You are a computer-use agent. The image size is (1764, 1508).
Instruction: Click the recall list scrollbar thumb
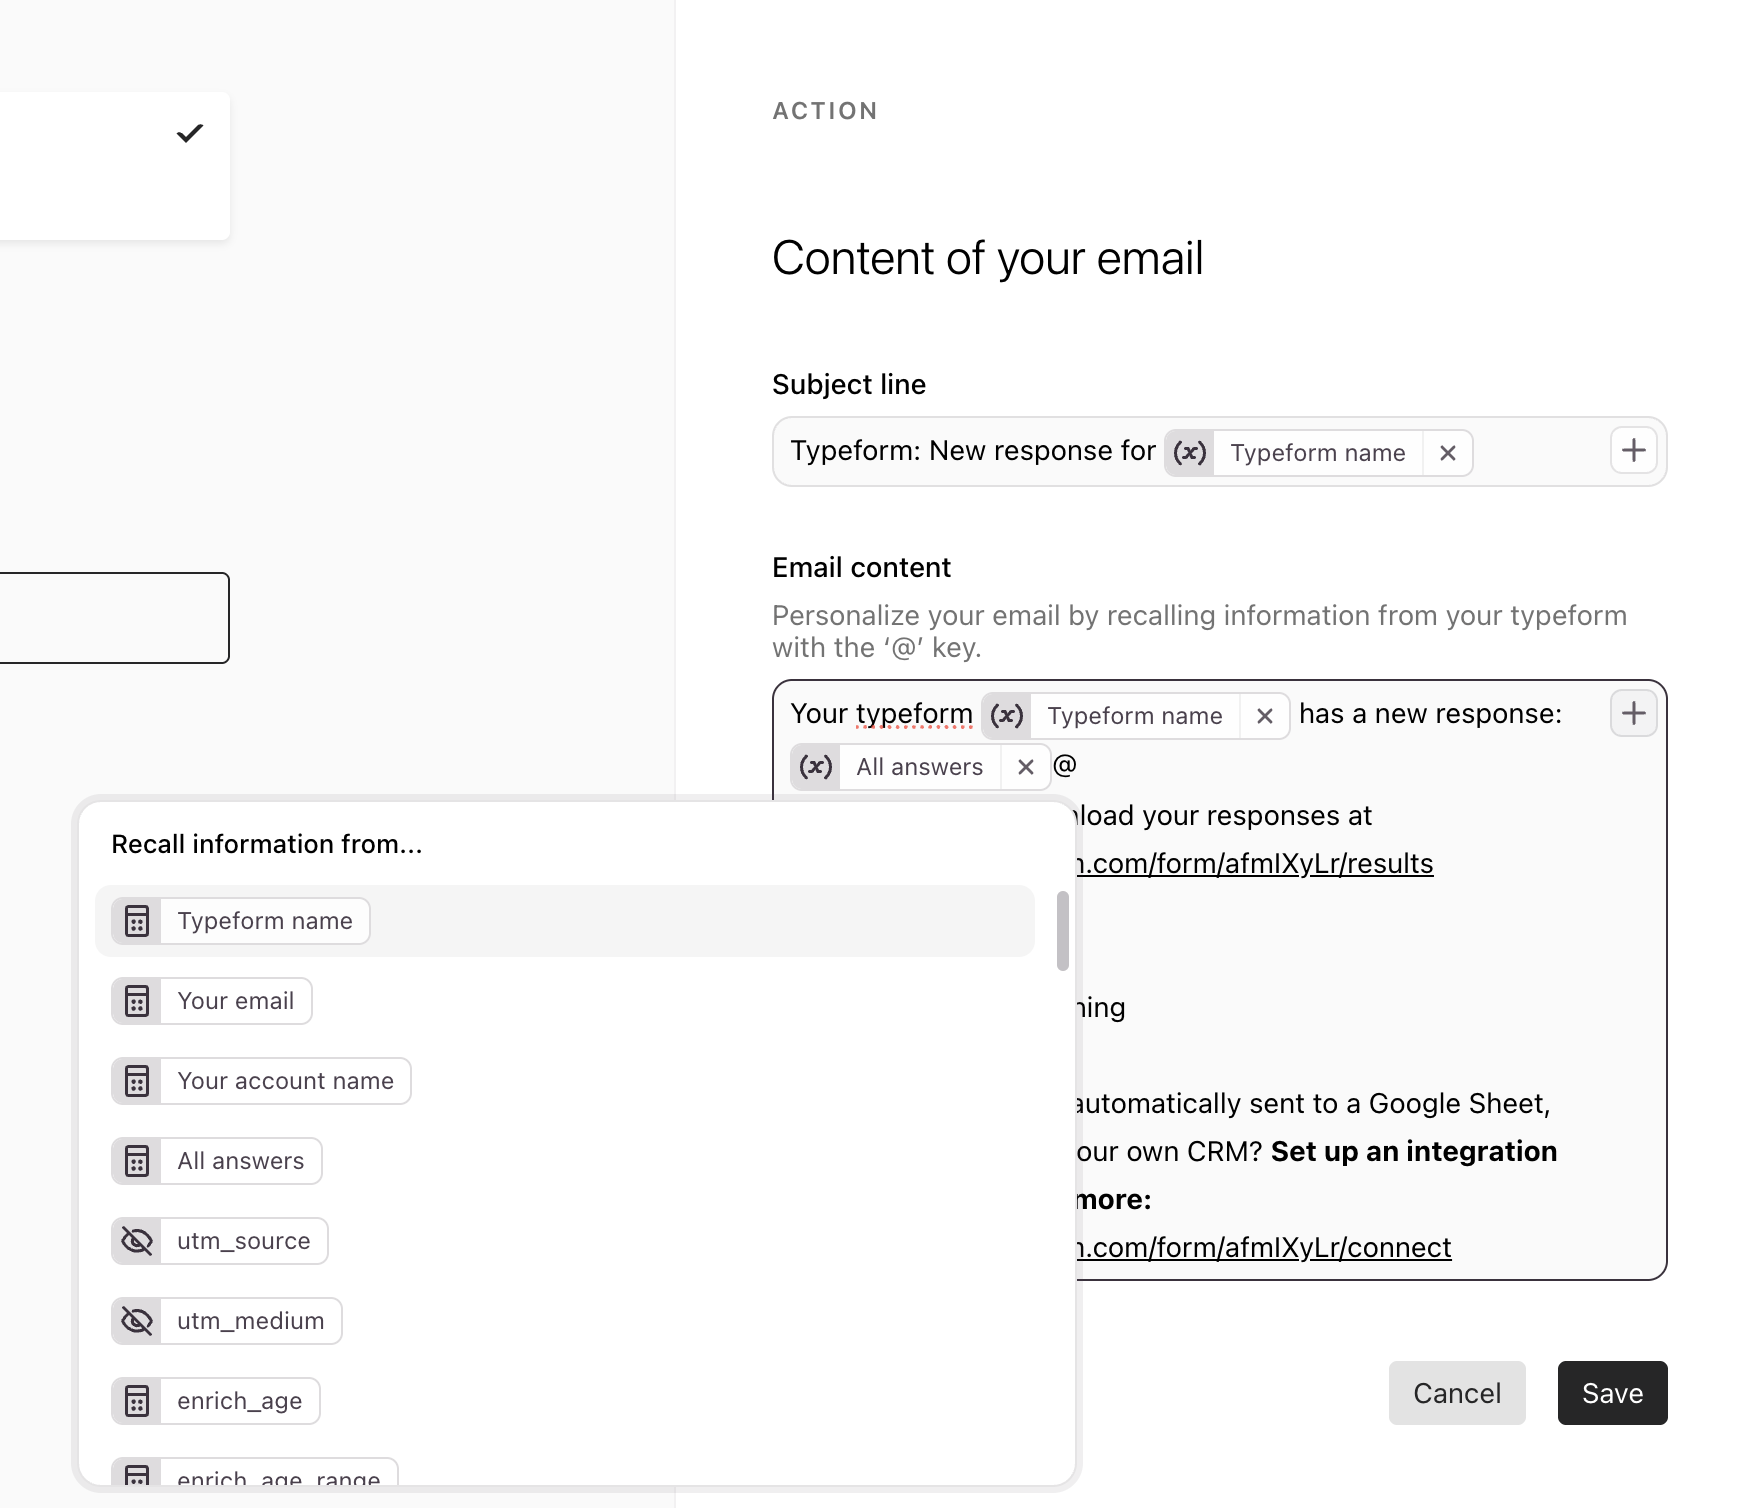click(x=1063, y=931)
